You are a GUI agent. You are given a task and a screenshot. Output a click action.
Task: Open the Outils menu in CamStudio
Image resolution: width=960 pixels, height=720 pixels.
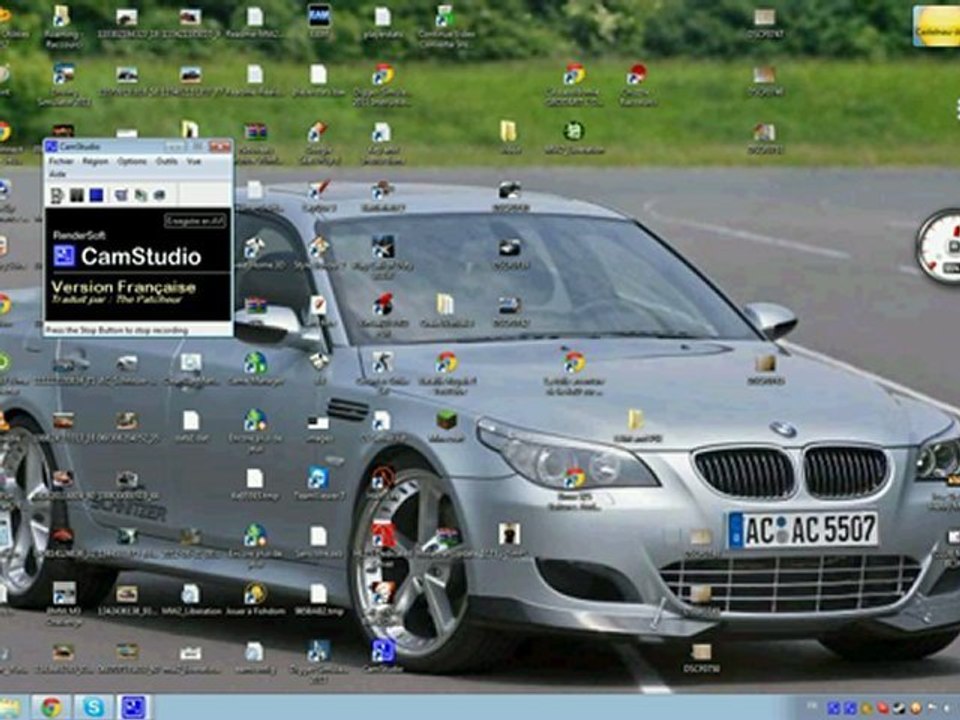click(166, 161)
